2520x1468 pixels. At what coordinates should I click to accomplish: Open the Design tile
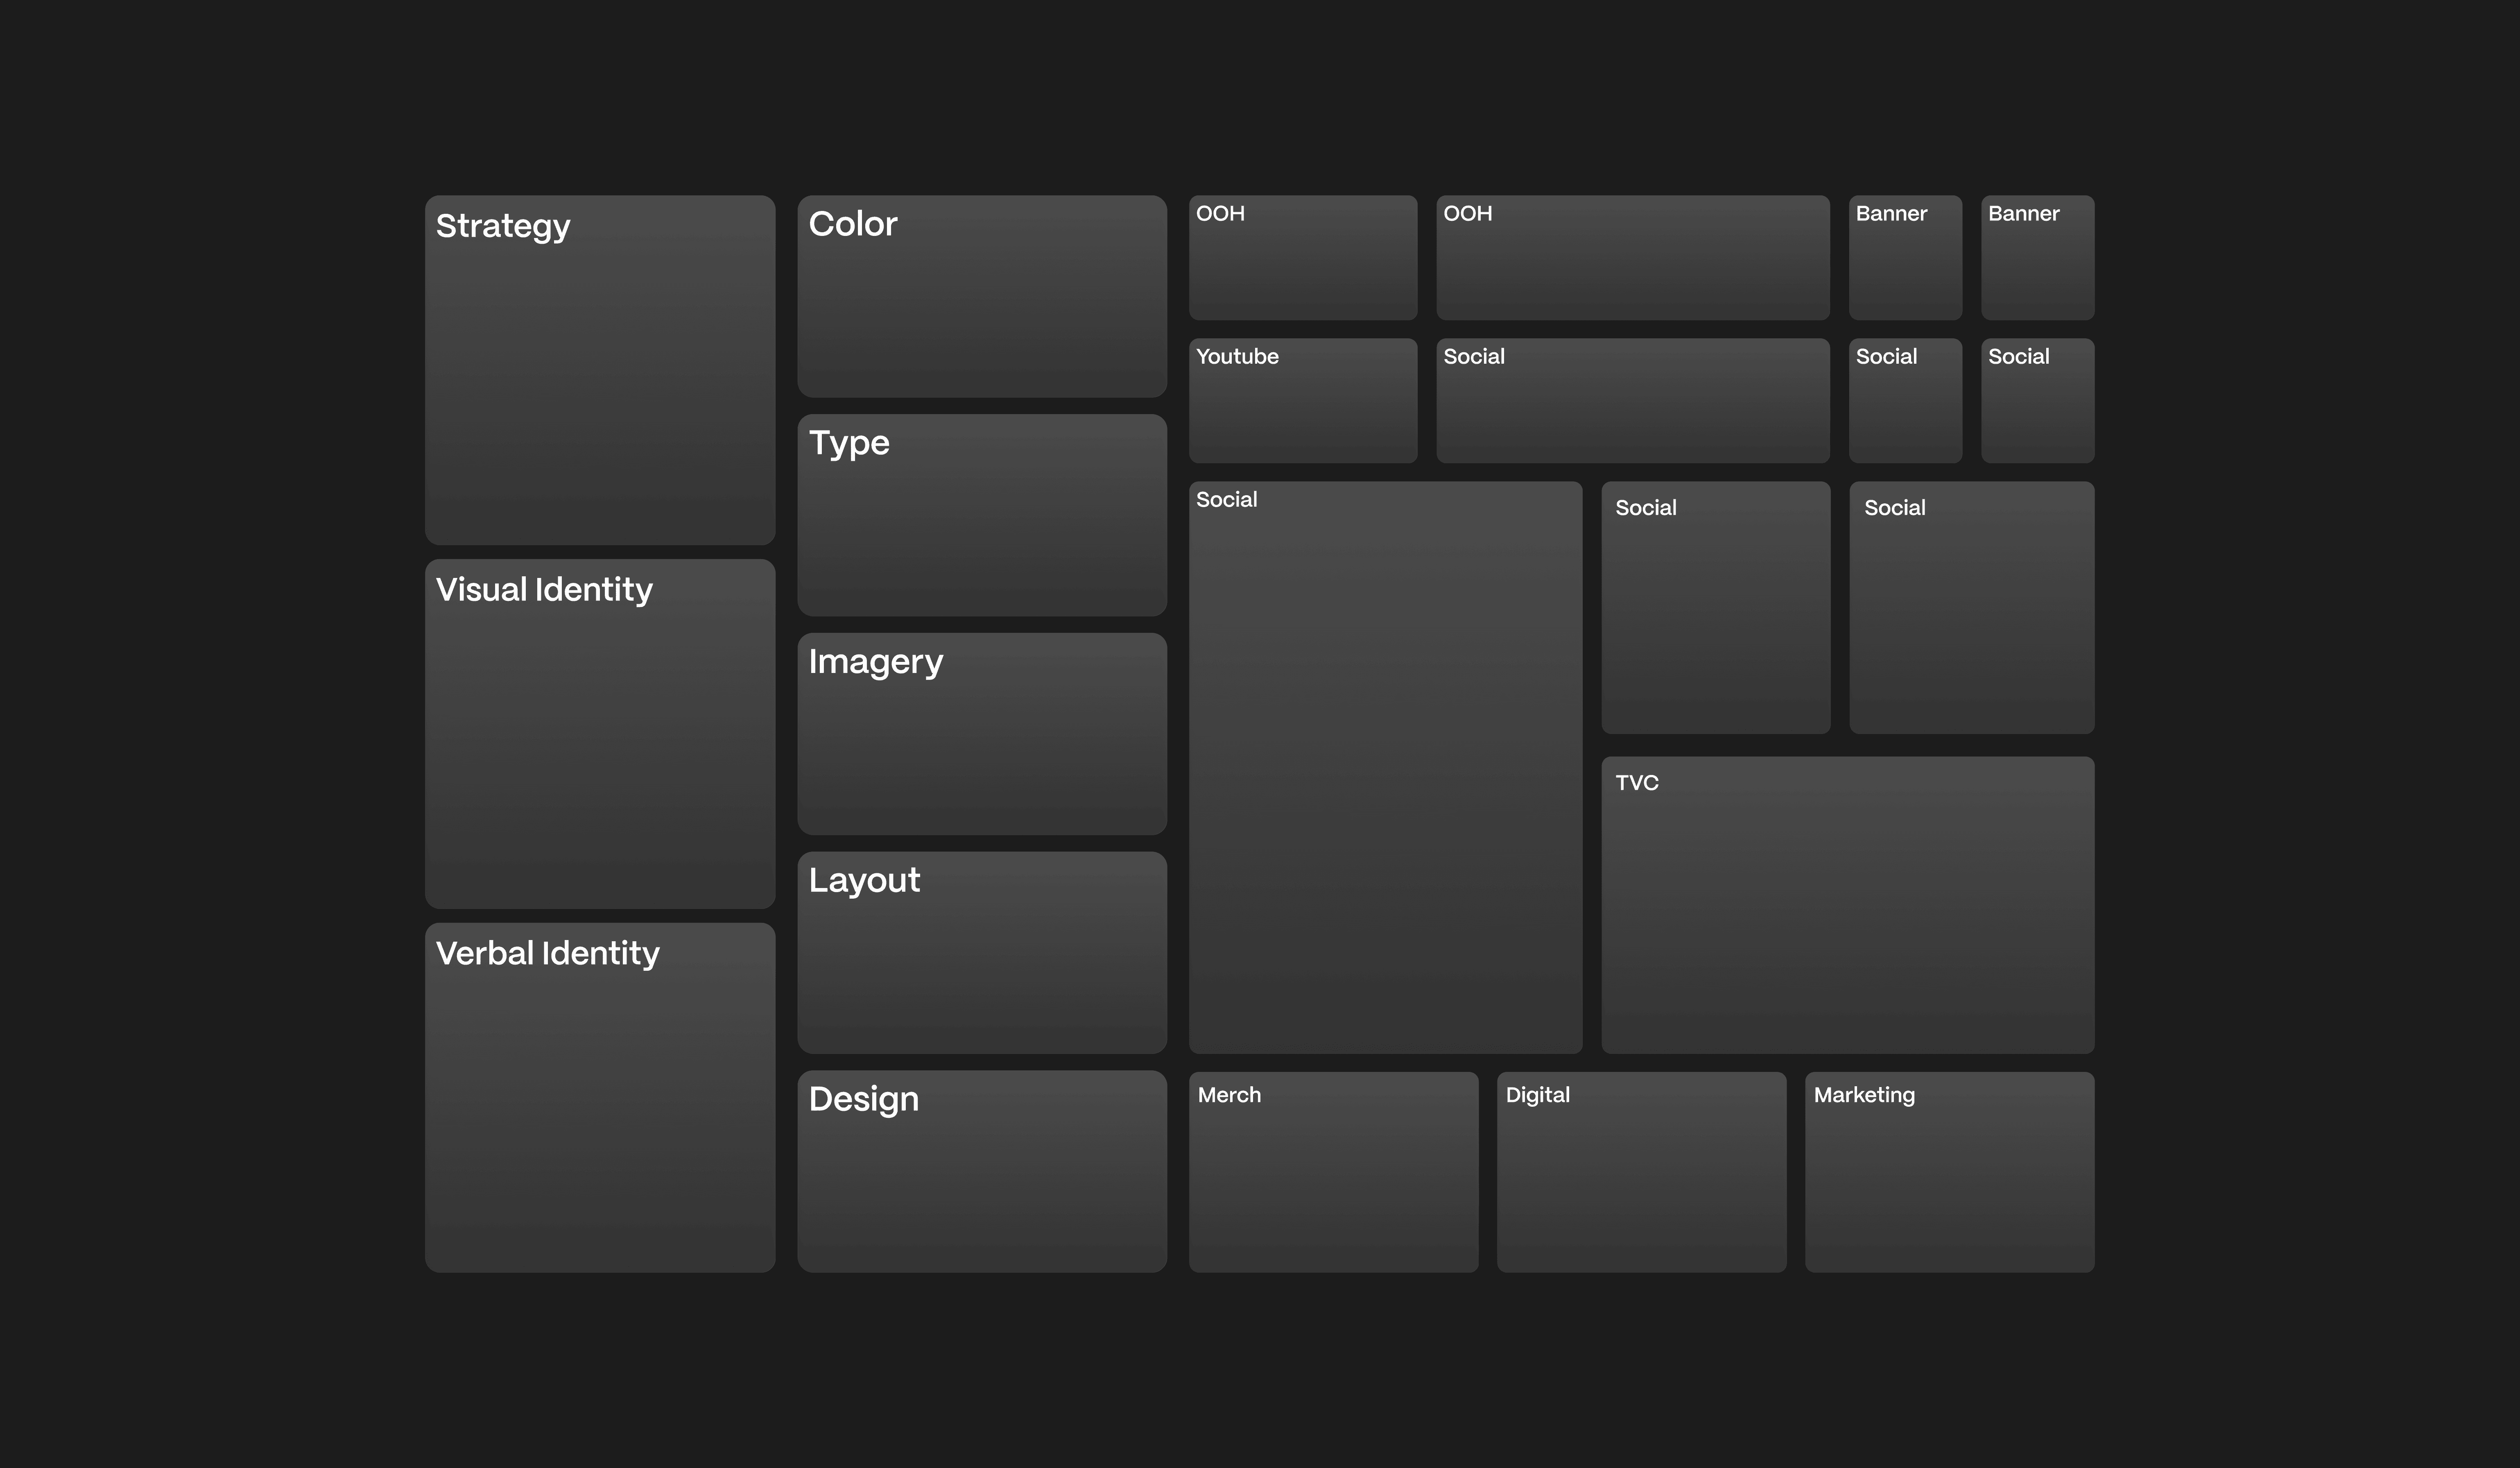(982, 1171)
